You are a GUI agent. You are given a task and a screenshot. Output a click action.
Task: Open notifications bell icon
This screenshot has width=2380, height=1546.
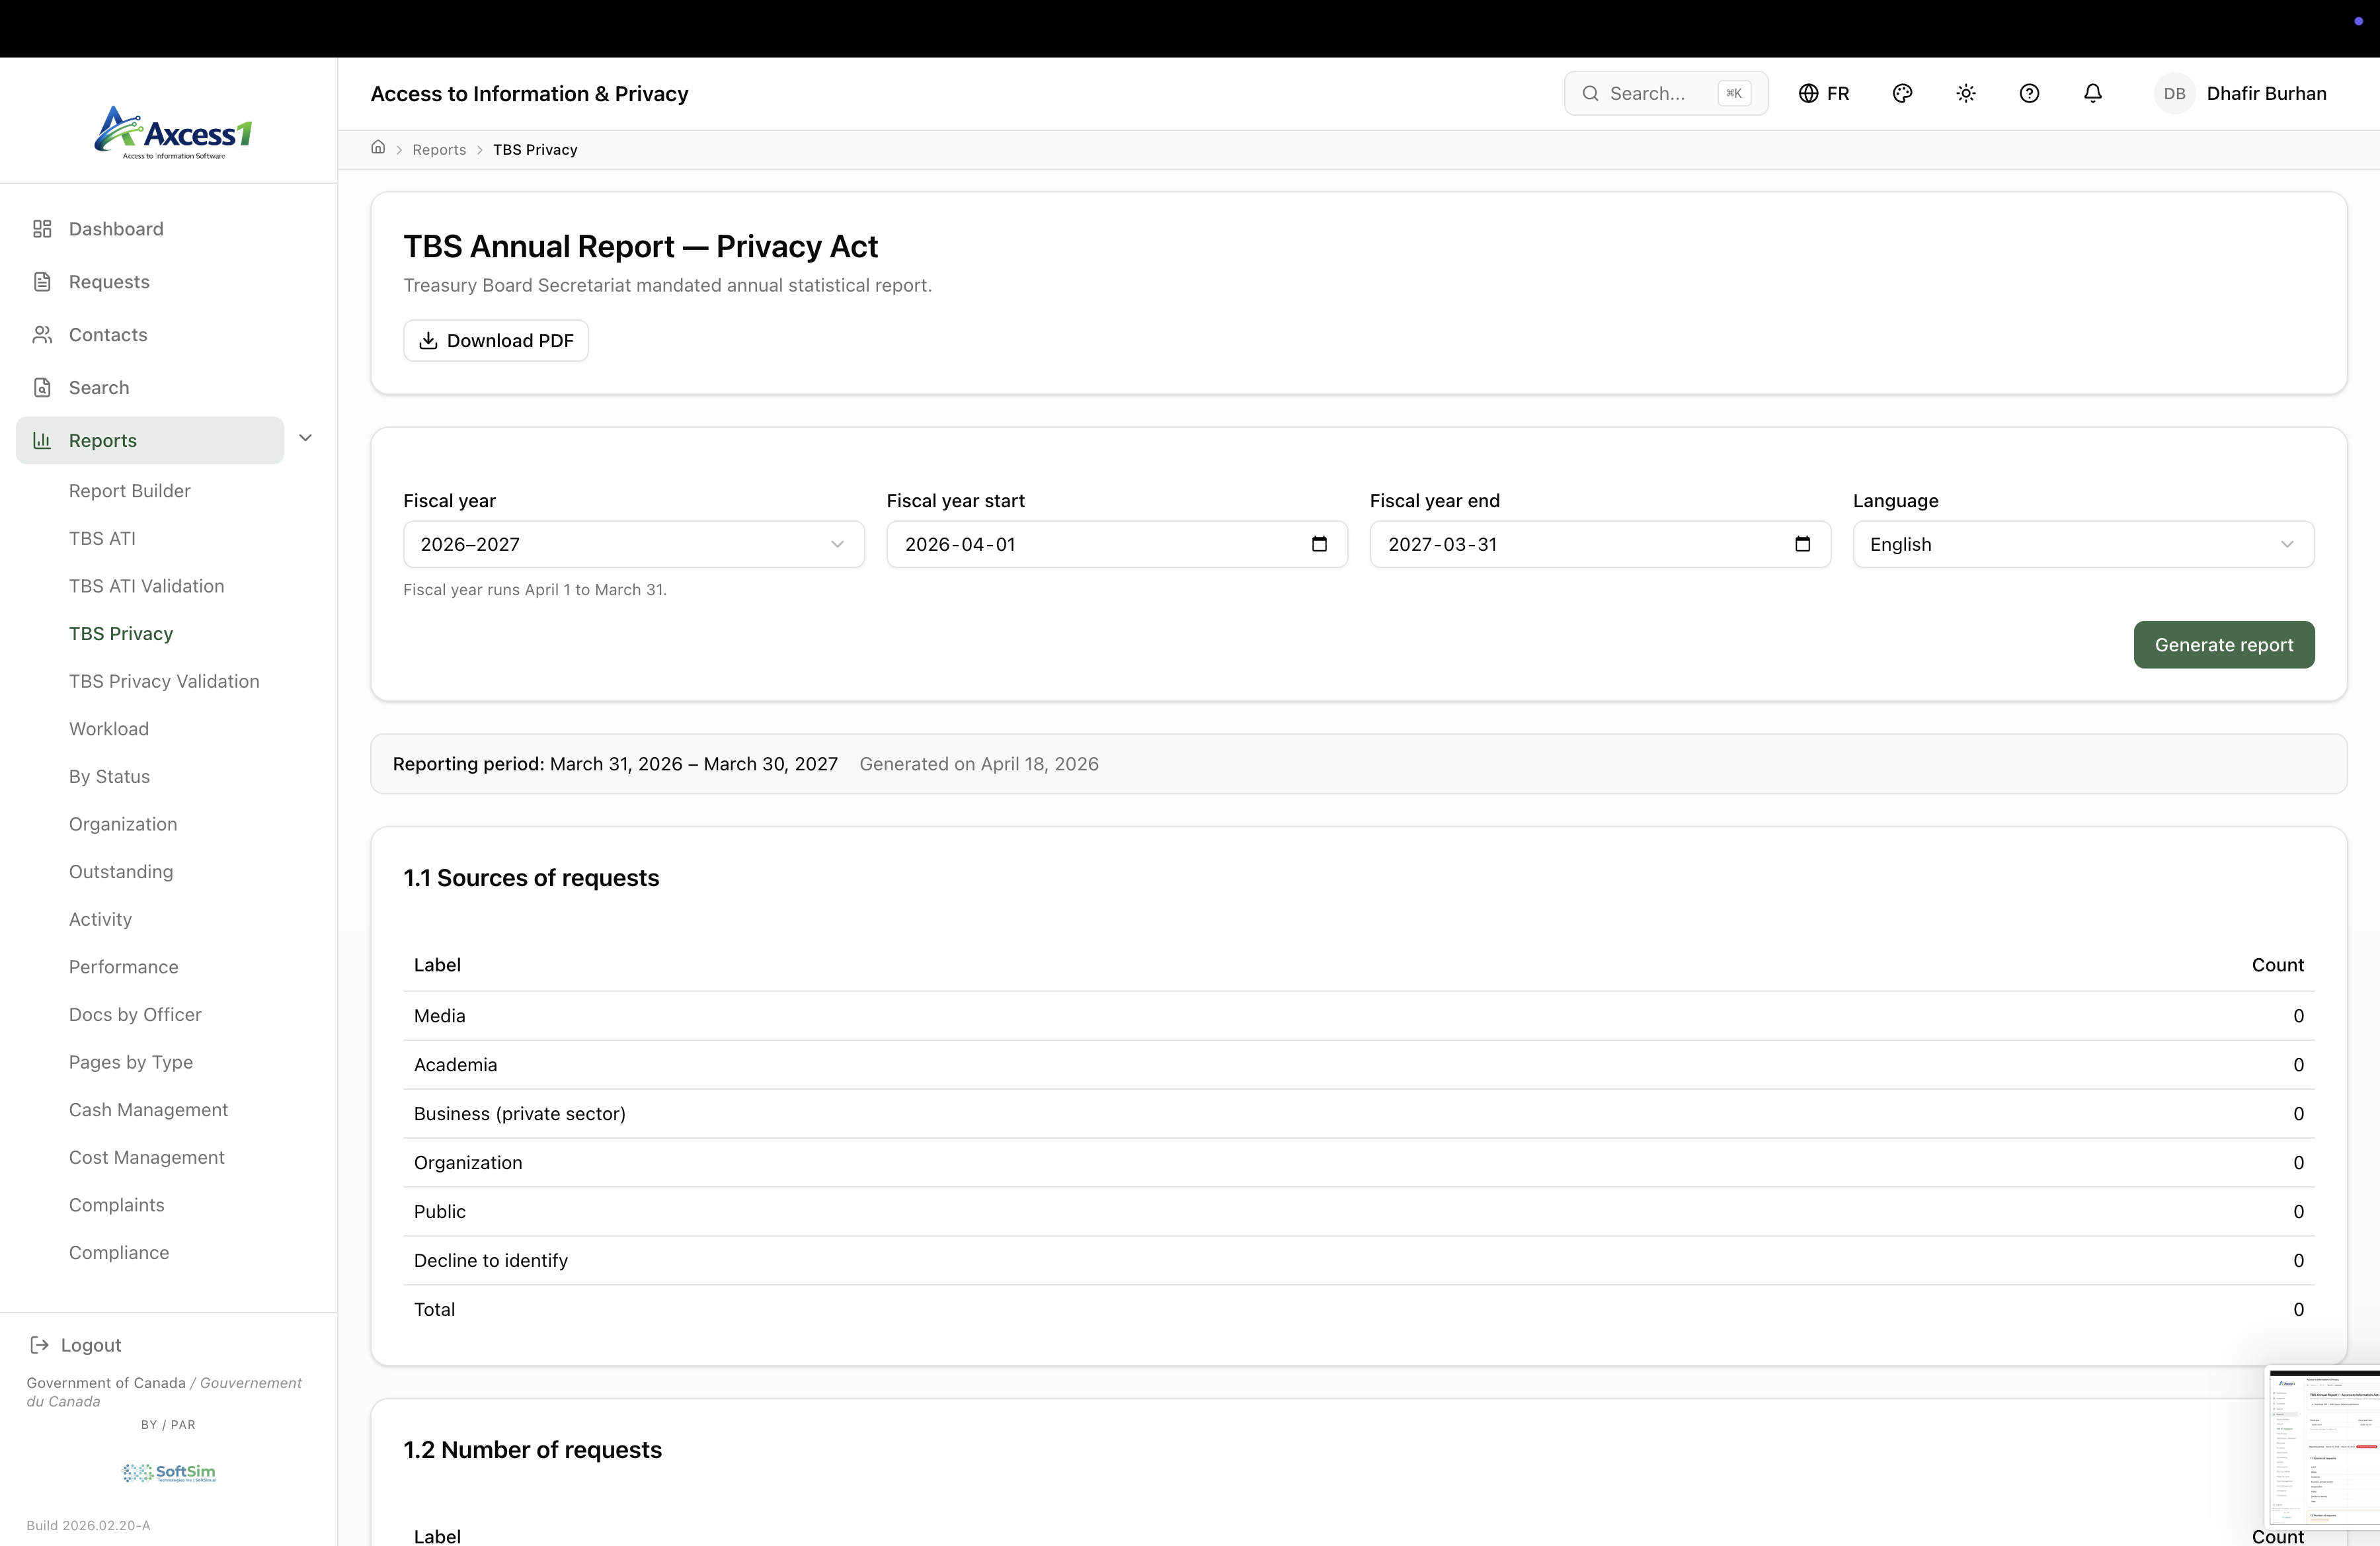tap(2092, 93)
